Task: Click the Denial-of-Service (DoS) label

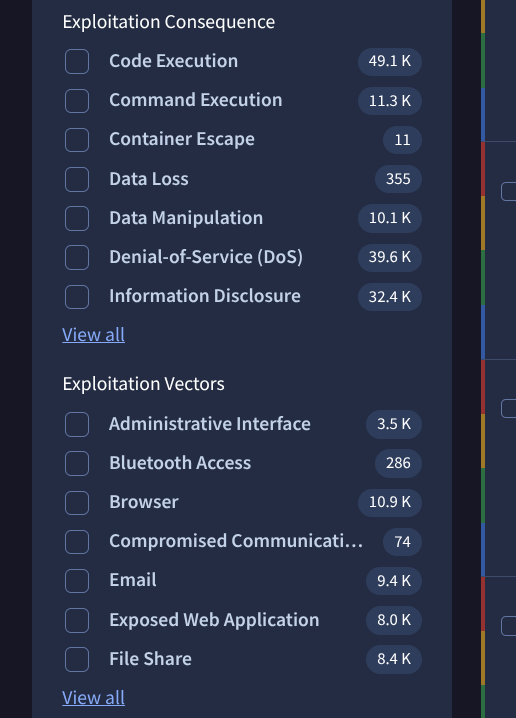Action: [206, 257]
